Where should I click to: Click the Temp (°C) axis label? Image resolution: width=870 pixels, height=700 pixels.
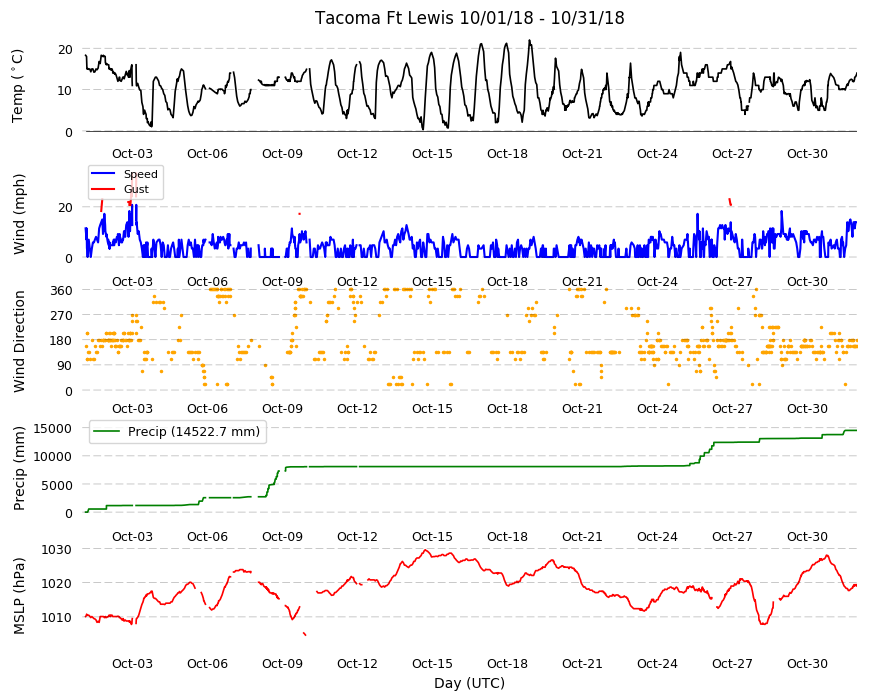click(18, 85)
